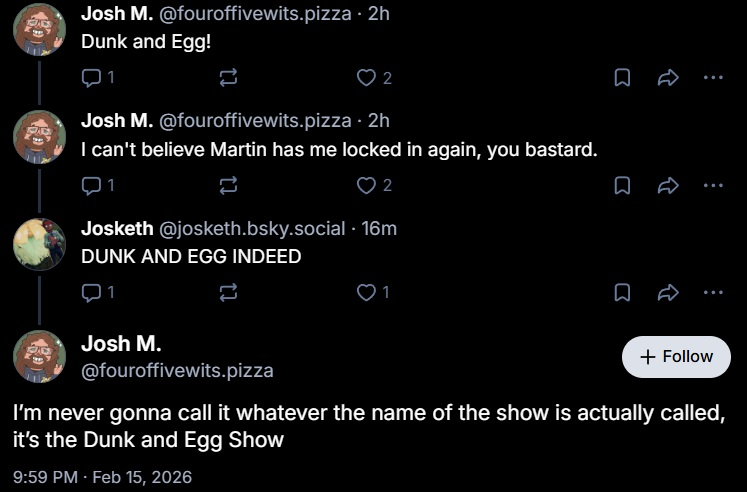
Task: Open more options on "Dunk and Egg!" post
Action: click(x=712, y=78)
